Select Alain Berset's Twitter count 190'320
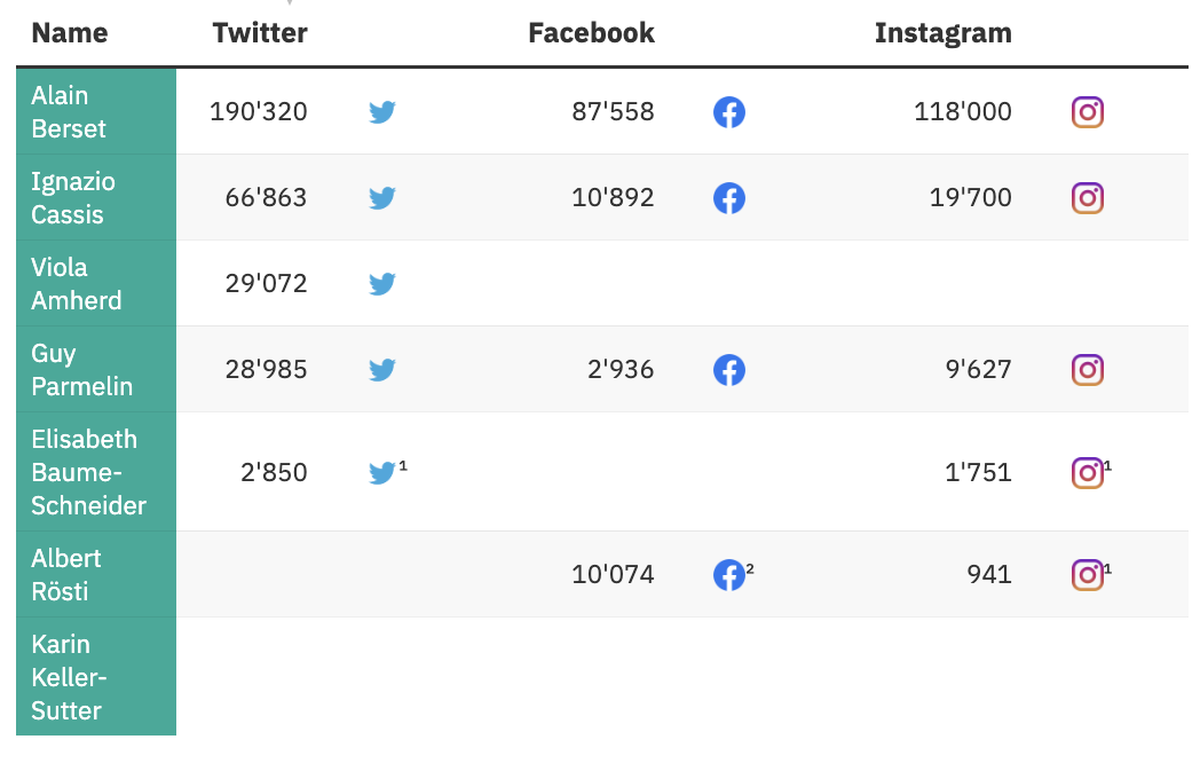Screen dimensions: 1200x763 (x=259, y=112)
